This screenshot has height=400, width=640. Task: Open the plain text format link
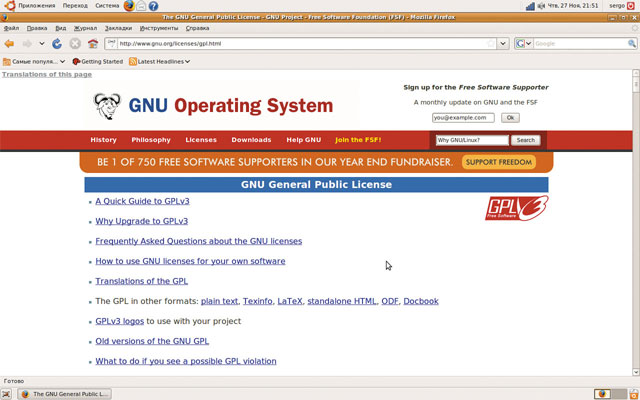tap(220, 301)
